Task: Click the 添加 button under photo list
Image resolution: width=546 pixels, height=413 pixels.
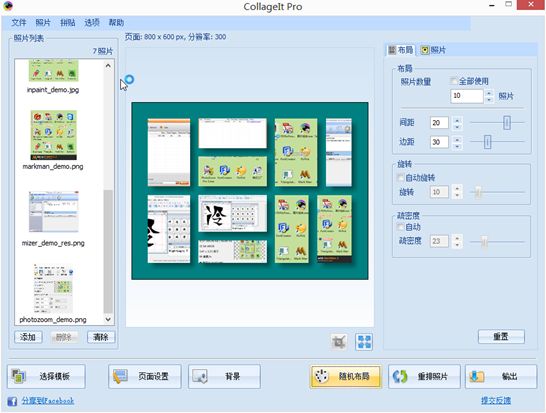Action: tap(28, 337)
